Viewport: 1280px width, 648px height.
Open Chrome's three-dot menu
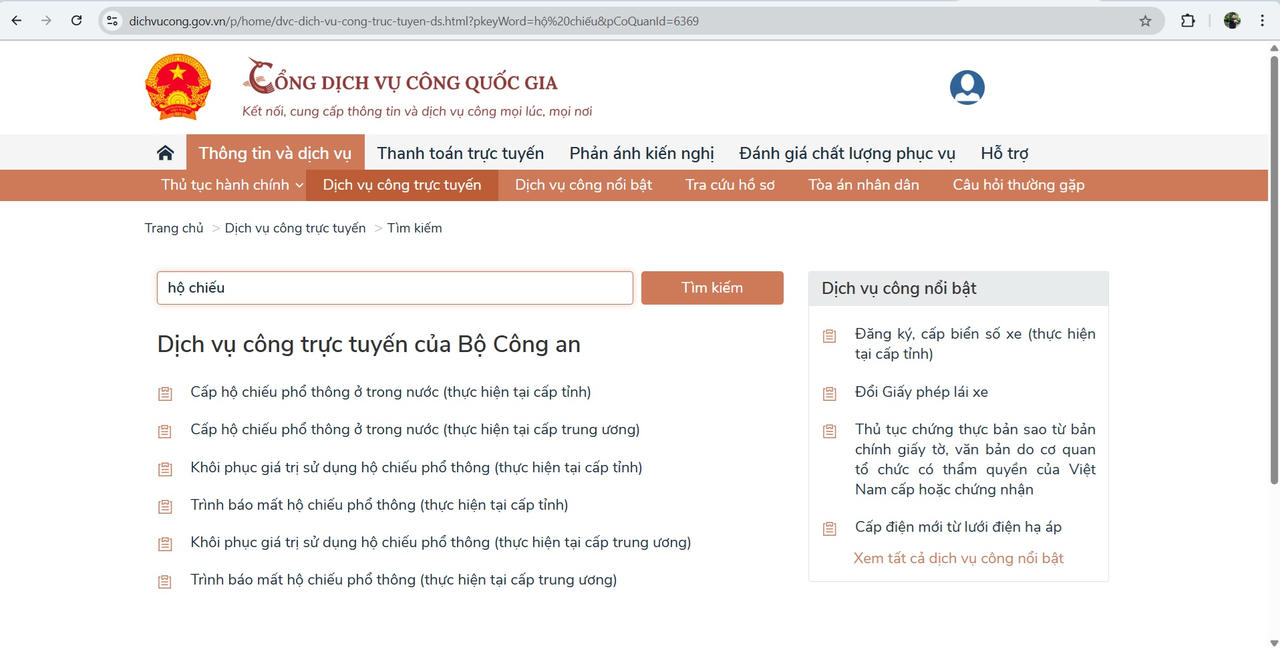pos(1262,20)
